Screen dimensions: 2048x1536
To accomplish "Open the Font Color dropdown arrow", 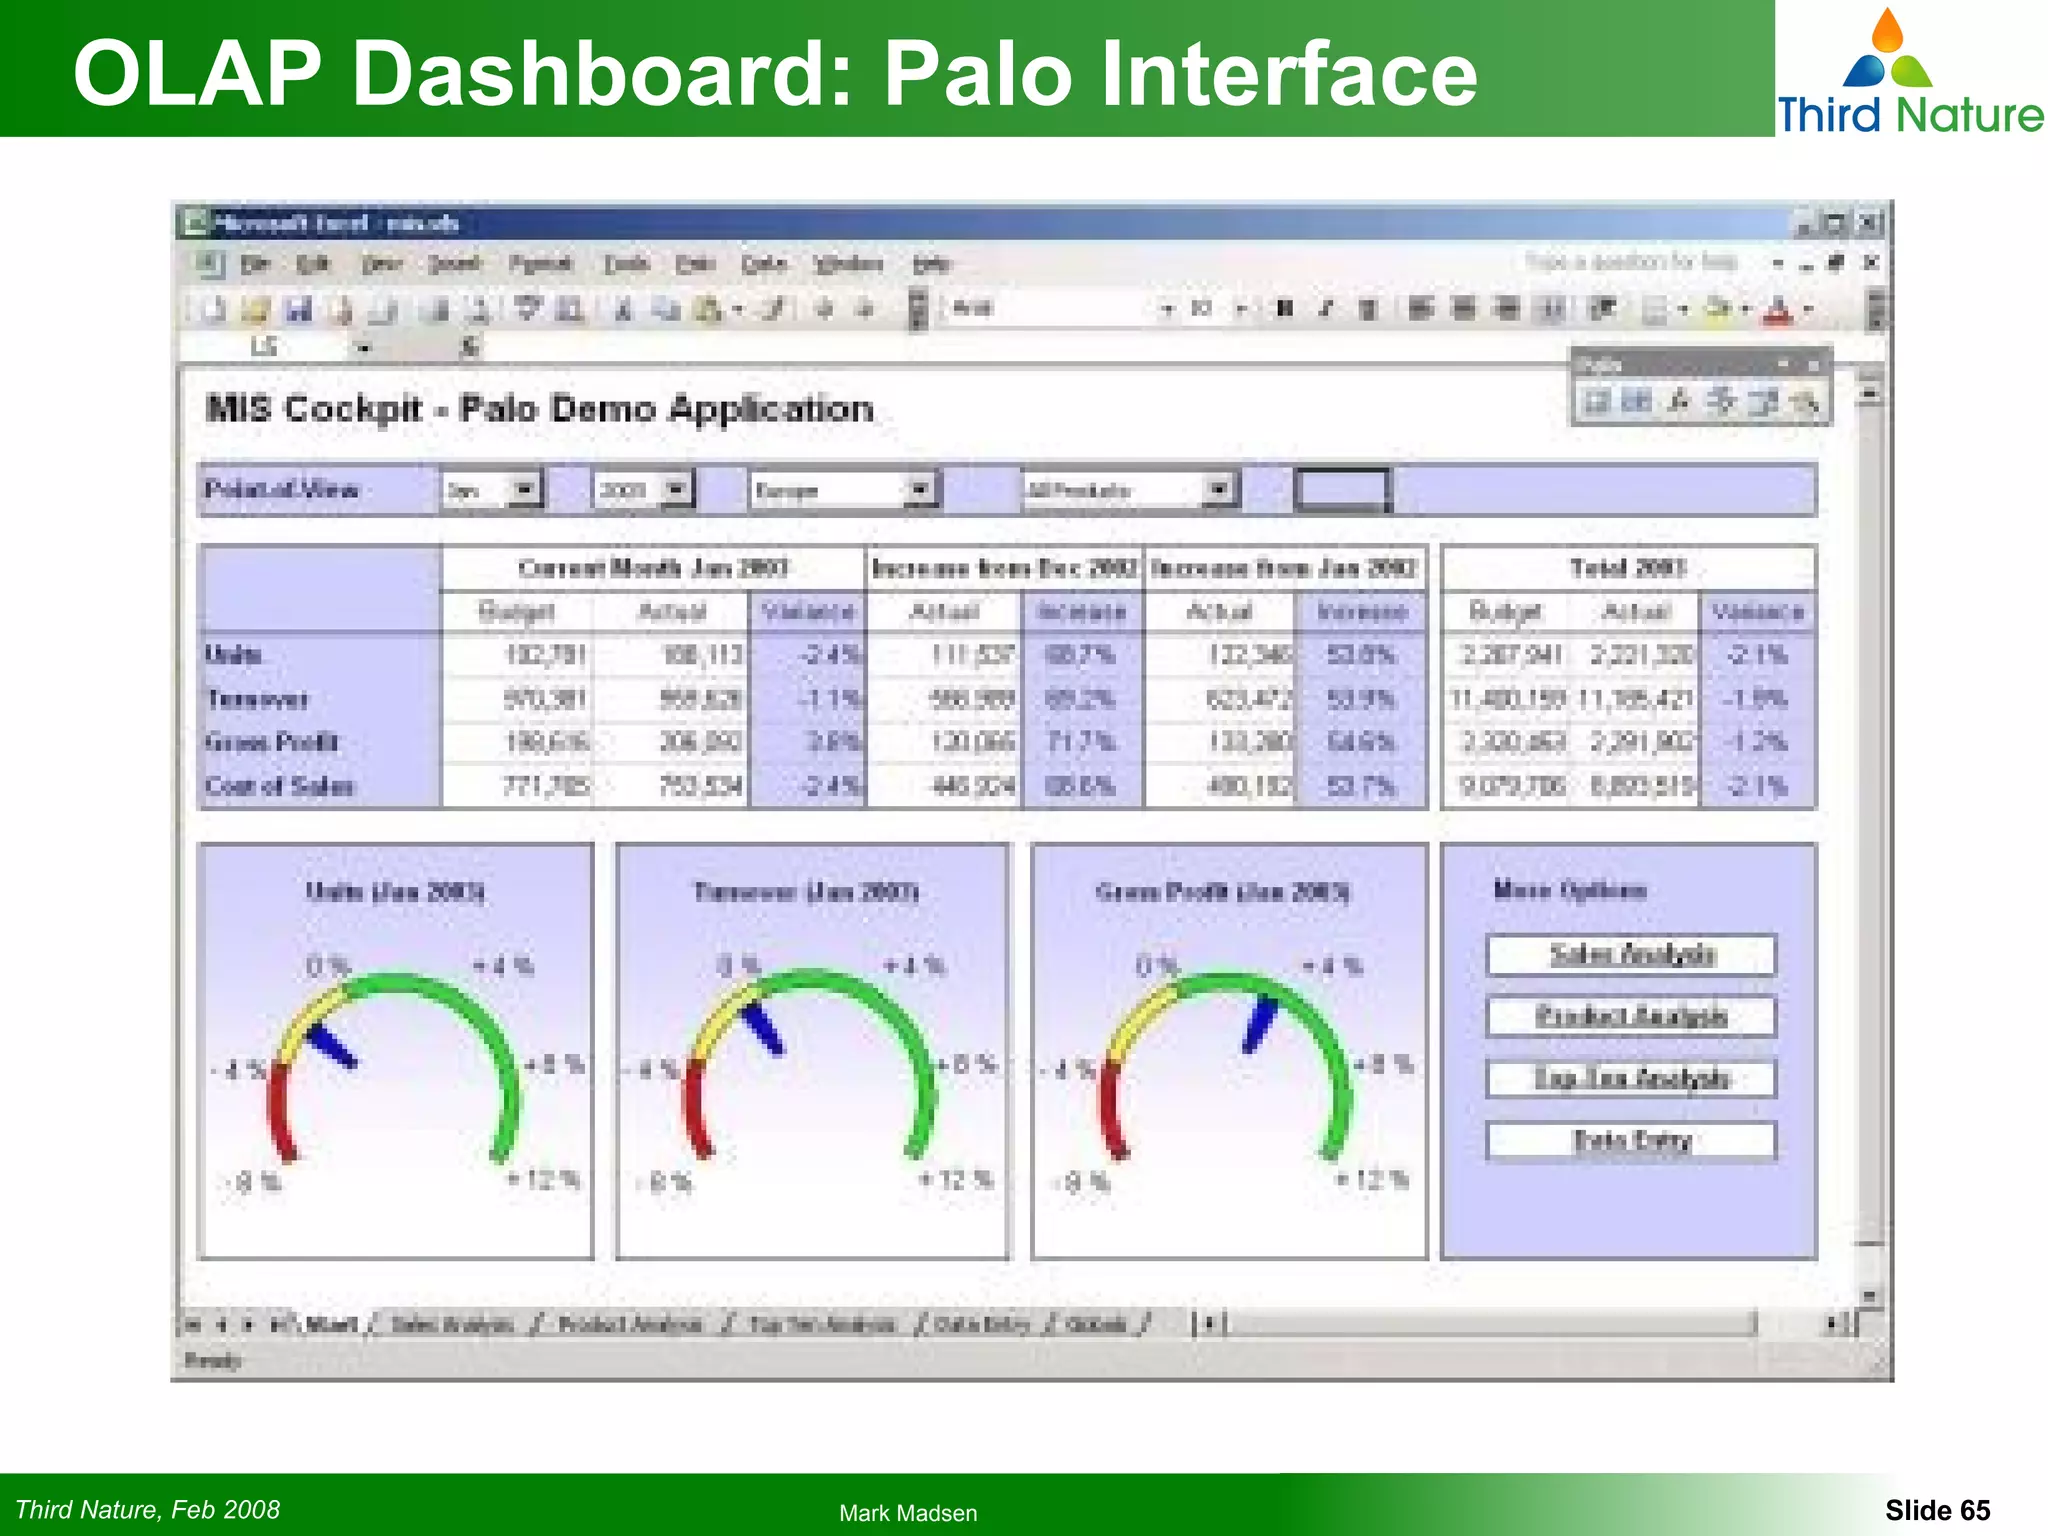I will [x=1807, y=310].
